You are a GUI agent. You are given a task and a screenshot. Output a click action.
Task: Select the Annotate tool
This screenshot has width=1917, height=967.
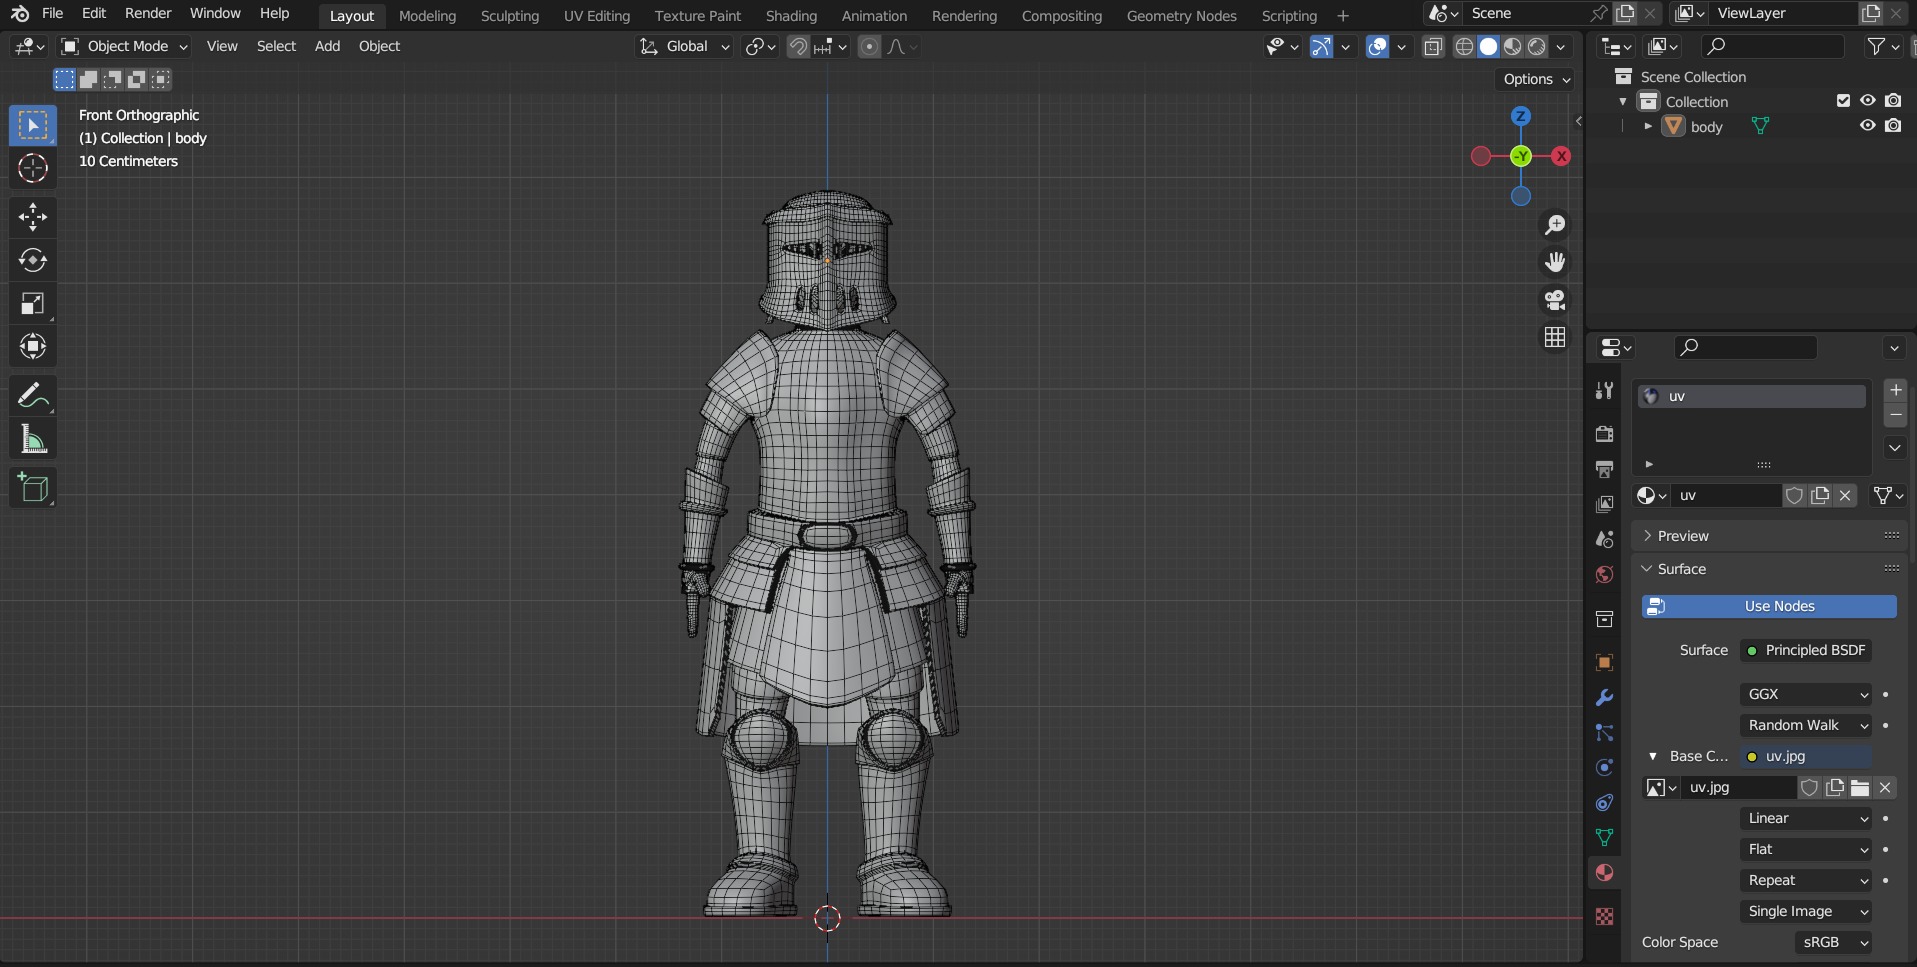tap(33, 396)
